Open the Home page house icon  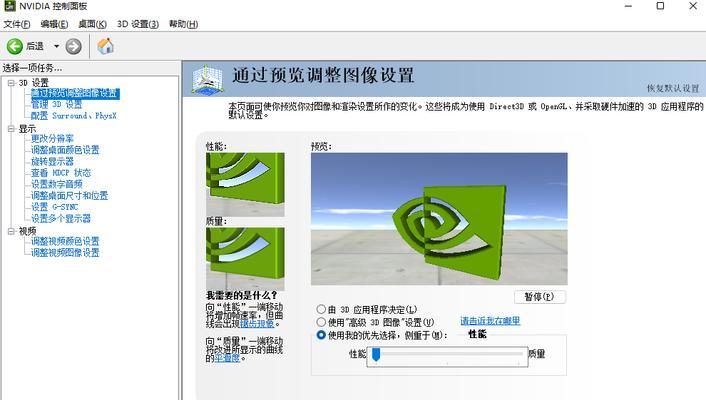pyautogui.click(x=105, y=46)
